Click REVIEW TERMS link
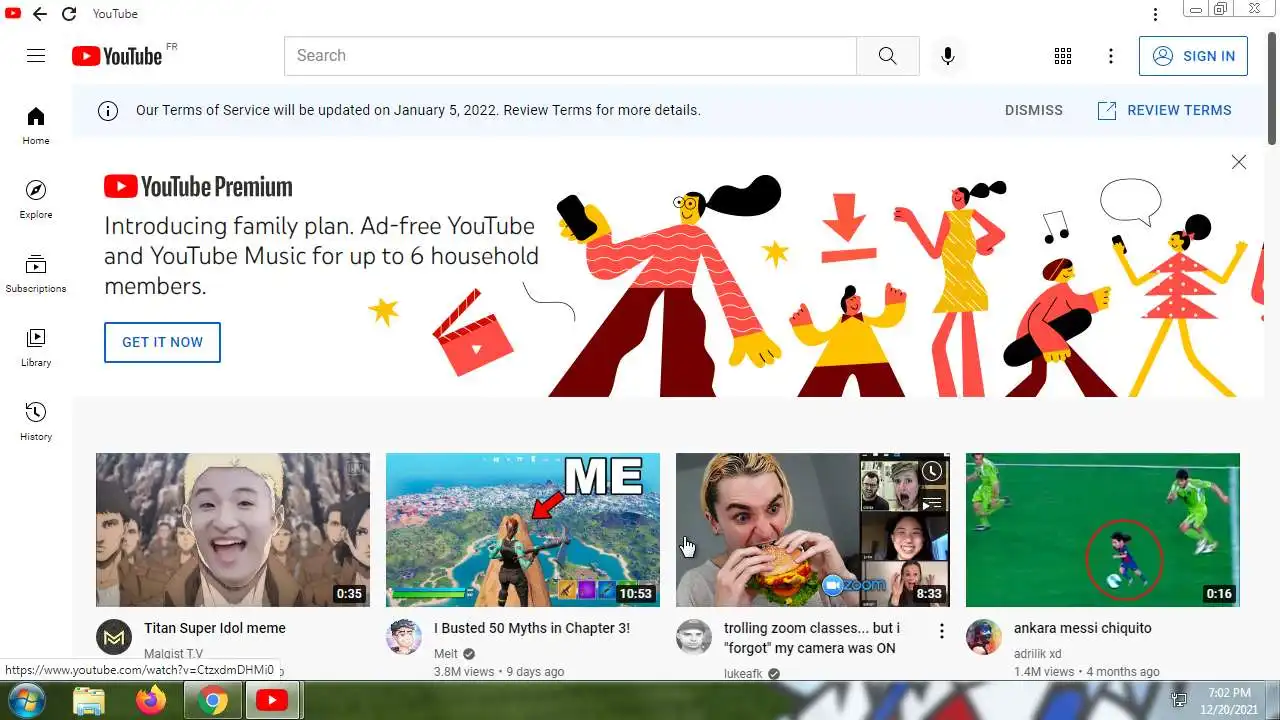Image resolution: width=1280 pixels, height=720 pixels. click(1165, 110)
